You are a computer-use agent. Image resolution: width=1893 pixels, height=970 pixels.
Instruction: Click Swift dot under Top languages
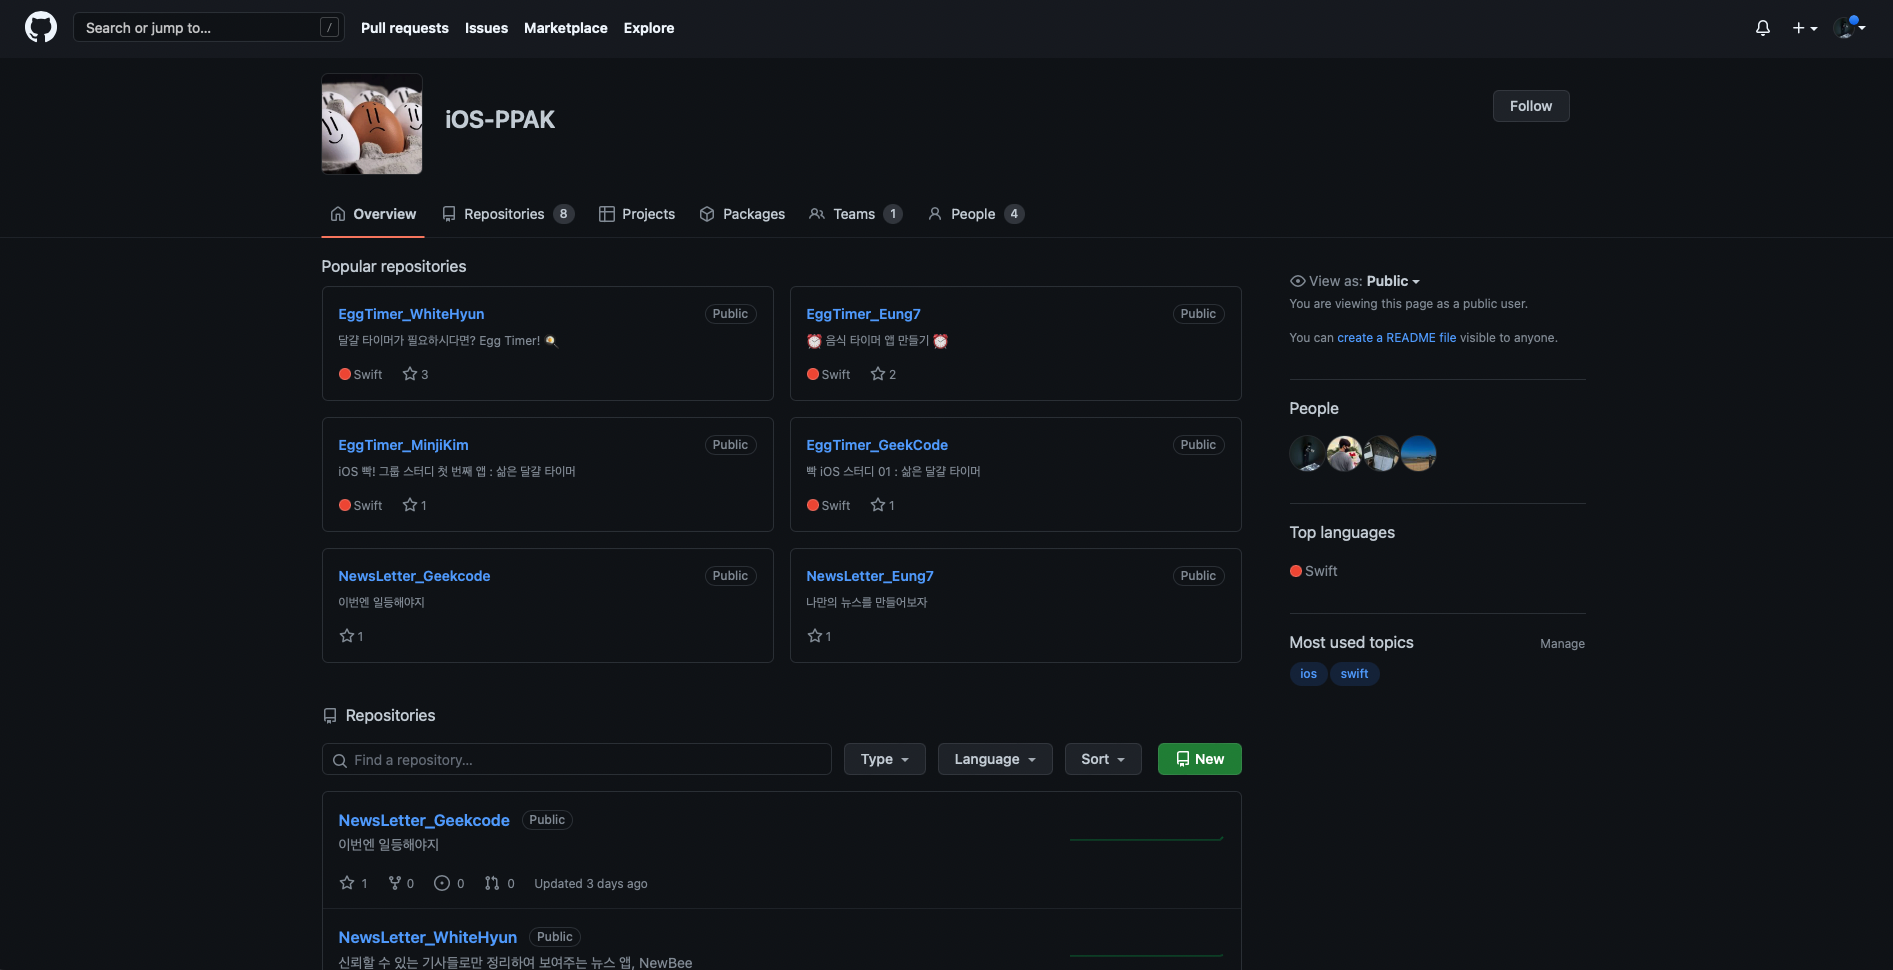coord(1296,571)
